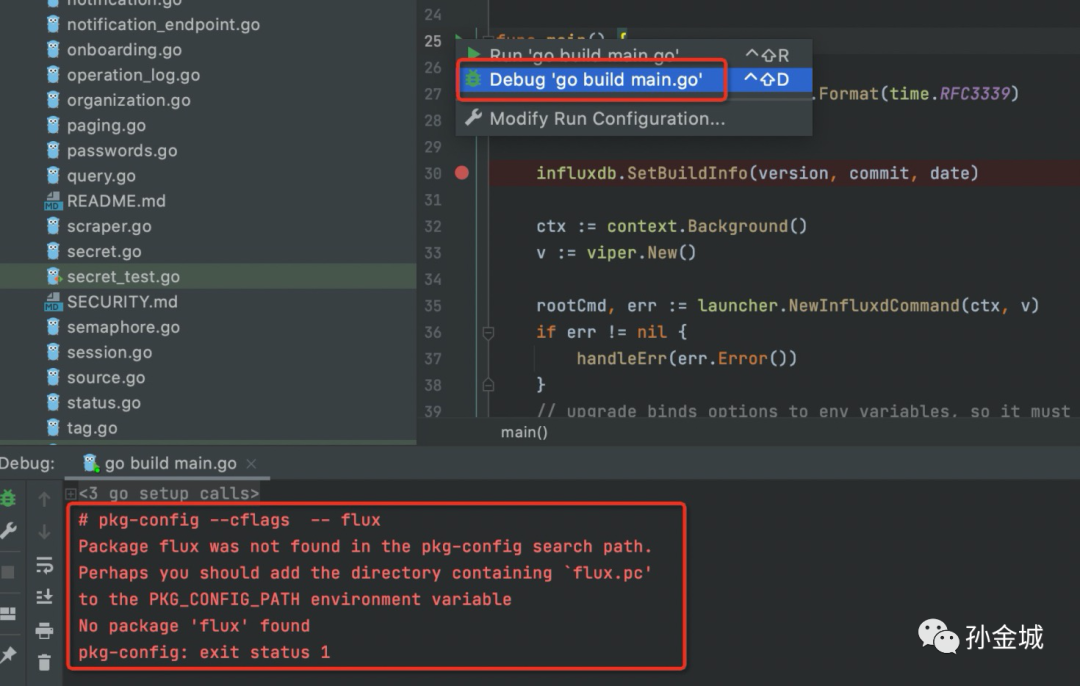Click the fold end marker at line 38

click(x=488, y=384)
